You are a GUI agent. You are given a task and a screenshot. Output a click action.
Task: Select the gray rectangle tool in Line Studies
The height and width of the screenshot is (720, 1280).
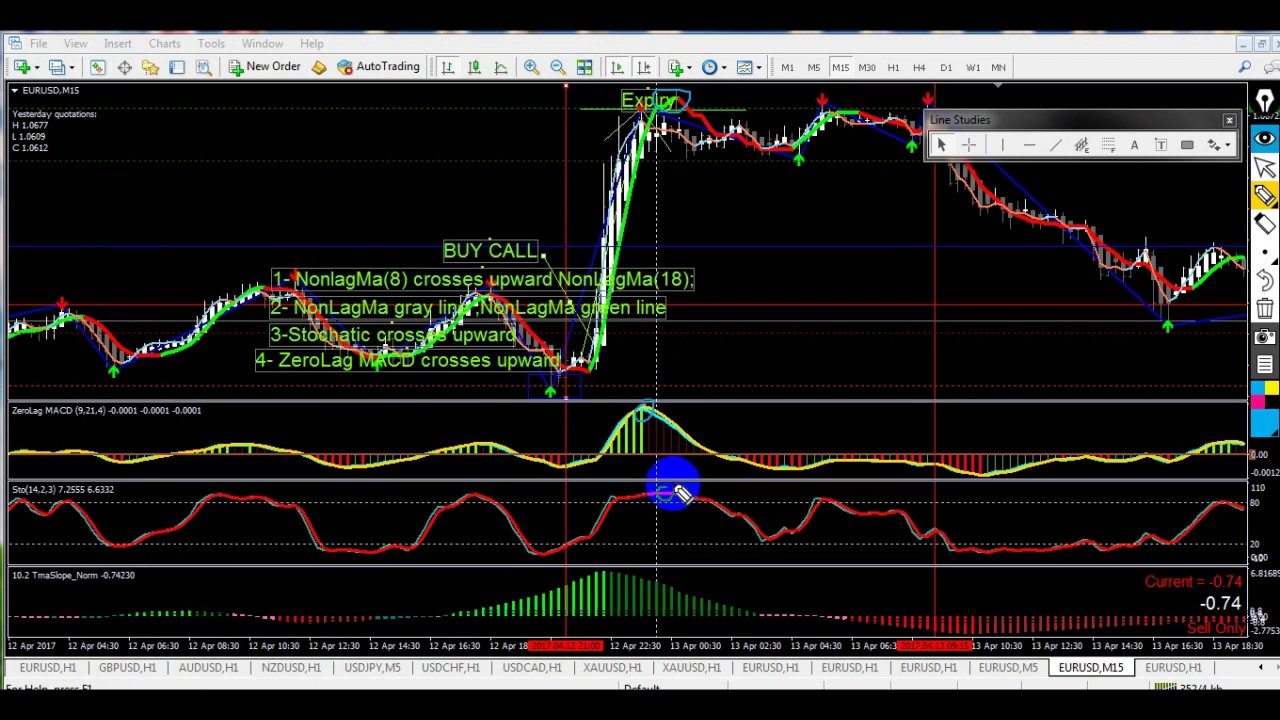(1187, 146)
